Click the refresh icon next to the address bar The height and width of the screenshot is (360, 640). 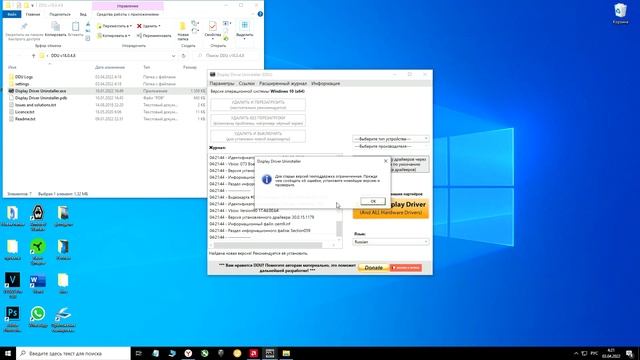click(184, 56)
